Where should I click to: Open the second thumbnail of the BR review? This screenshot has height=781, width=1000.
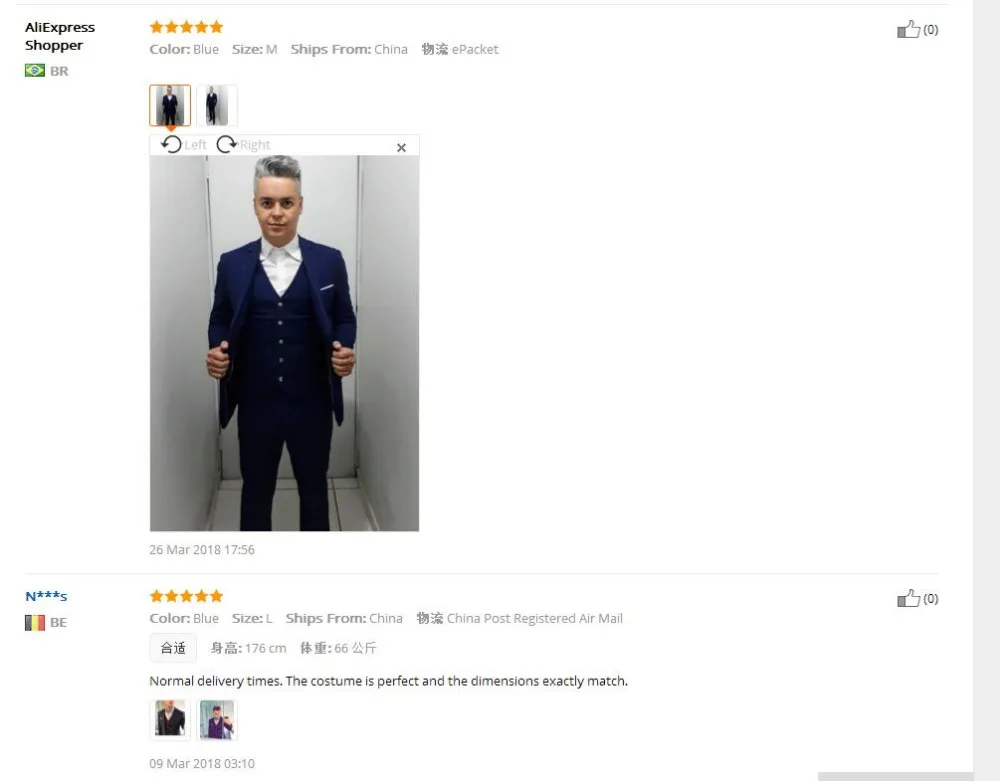pos(217,105)
